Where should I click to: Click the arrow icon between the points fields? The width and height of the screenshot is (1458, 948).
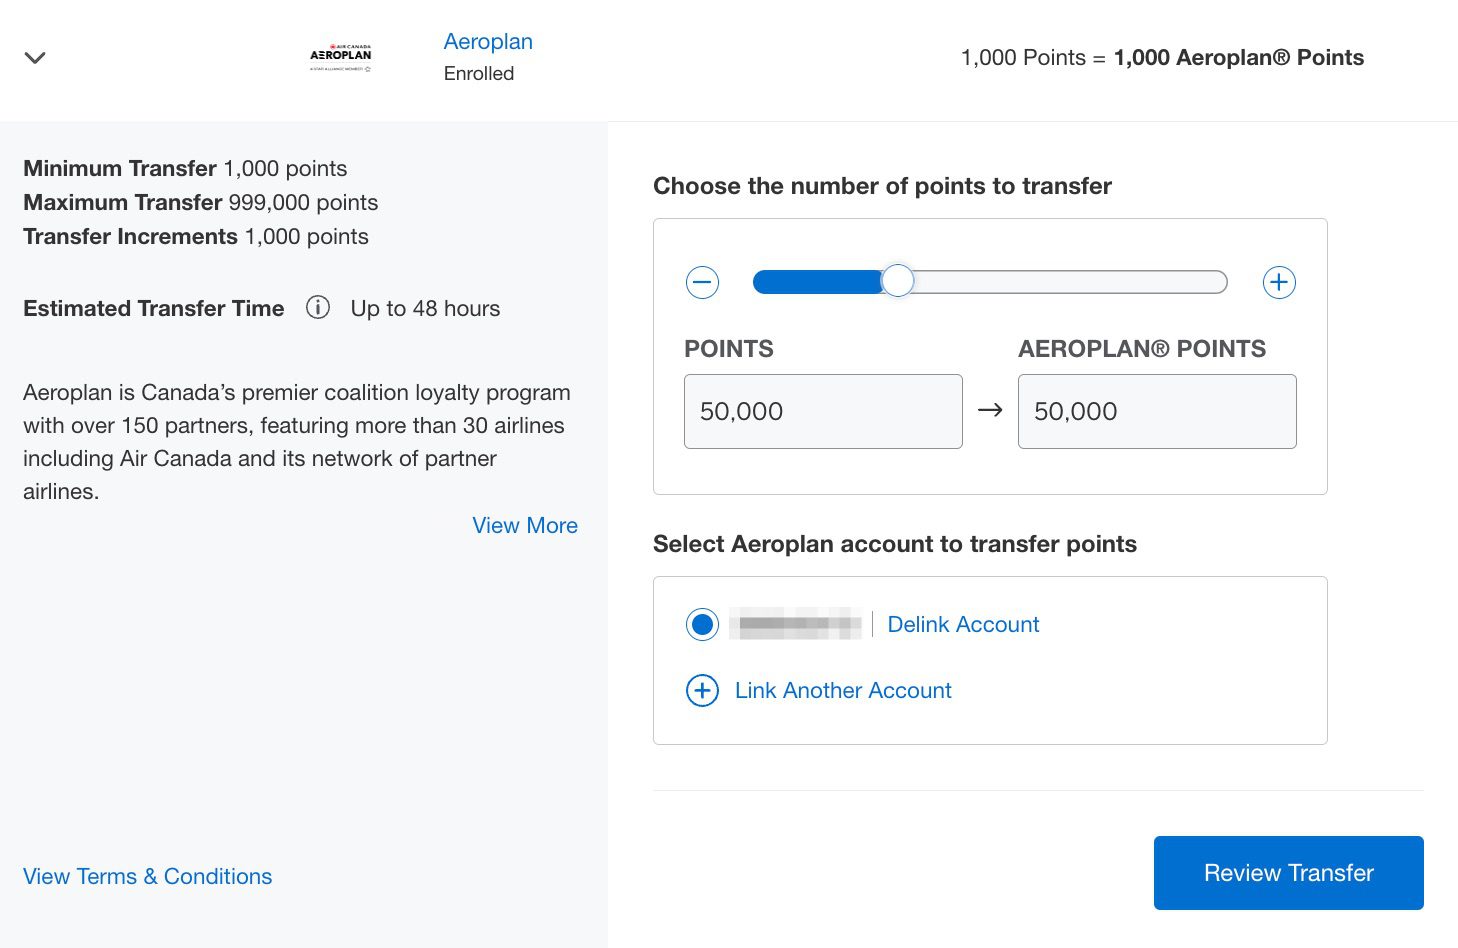click(x=990, y=410)
